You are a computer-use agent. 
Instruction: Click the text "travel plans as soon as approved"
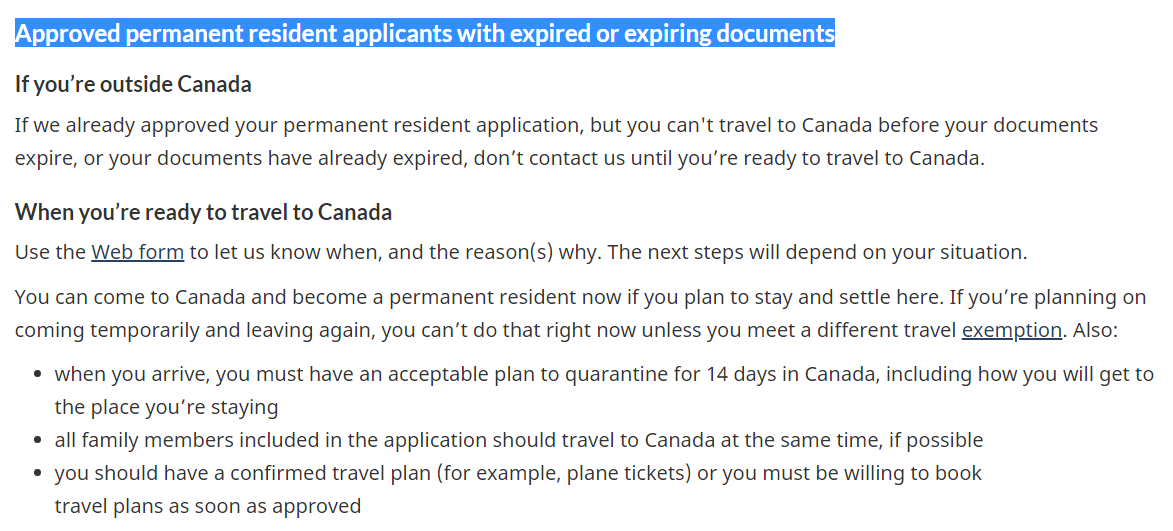tap(208, 506)
